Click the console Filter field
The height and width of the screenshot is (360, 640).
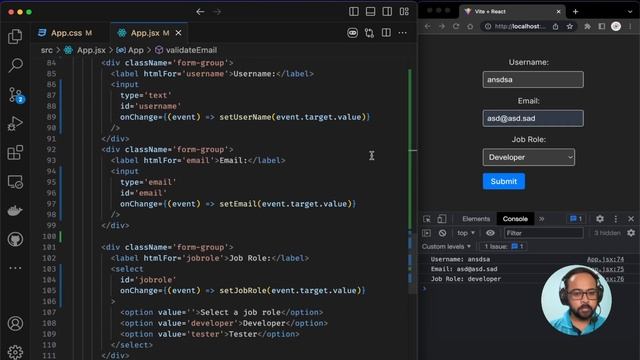(x=544, y=233)
